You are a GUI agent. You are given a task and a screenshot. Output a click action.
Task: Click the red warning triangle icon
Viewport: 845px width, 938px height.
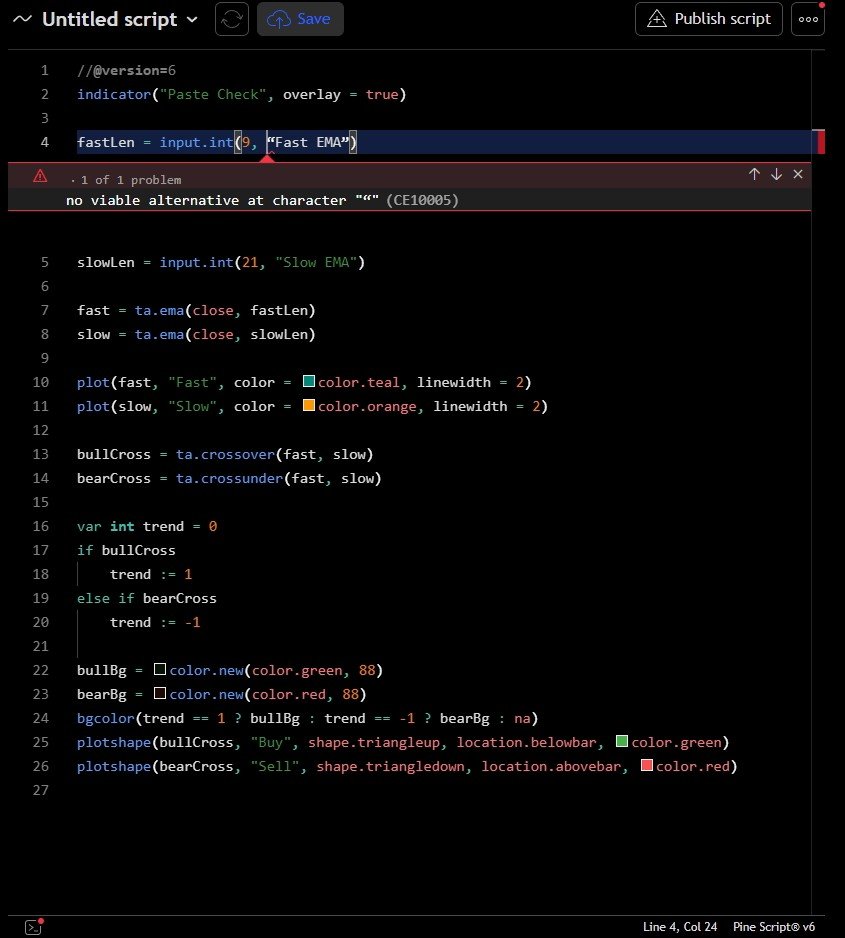pos(40,176)
